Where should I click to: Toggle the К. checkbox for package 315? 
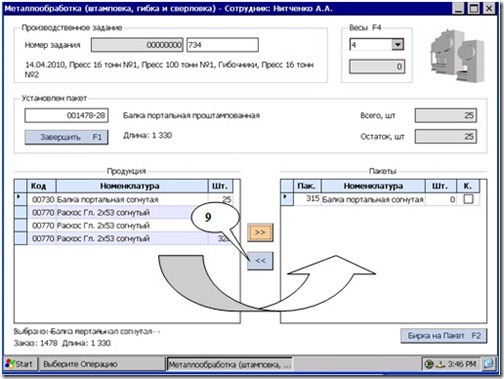tap(468, 199)
